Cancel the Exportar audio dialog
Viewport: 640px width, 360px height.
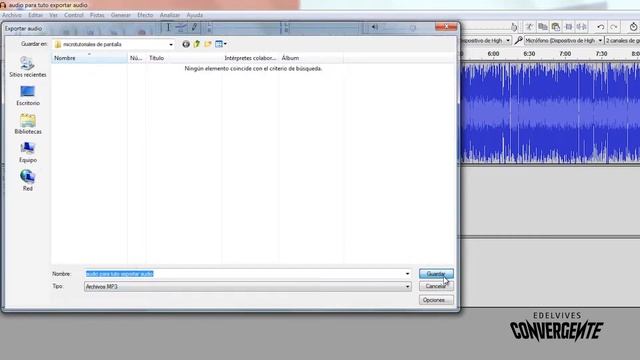pos(436,286)
